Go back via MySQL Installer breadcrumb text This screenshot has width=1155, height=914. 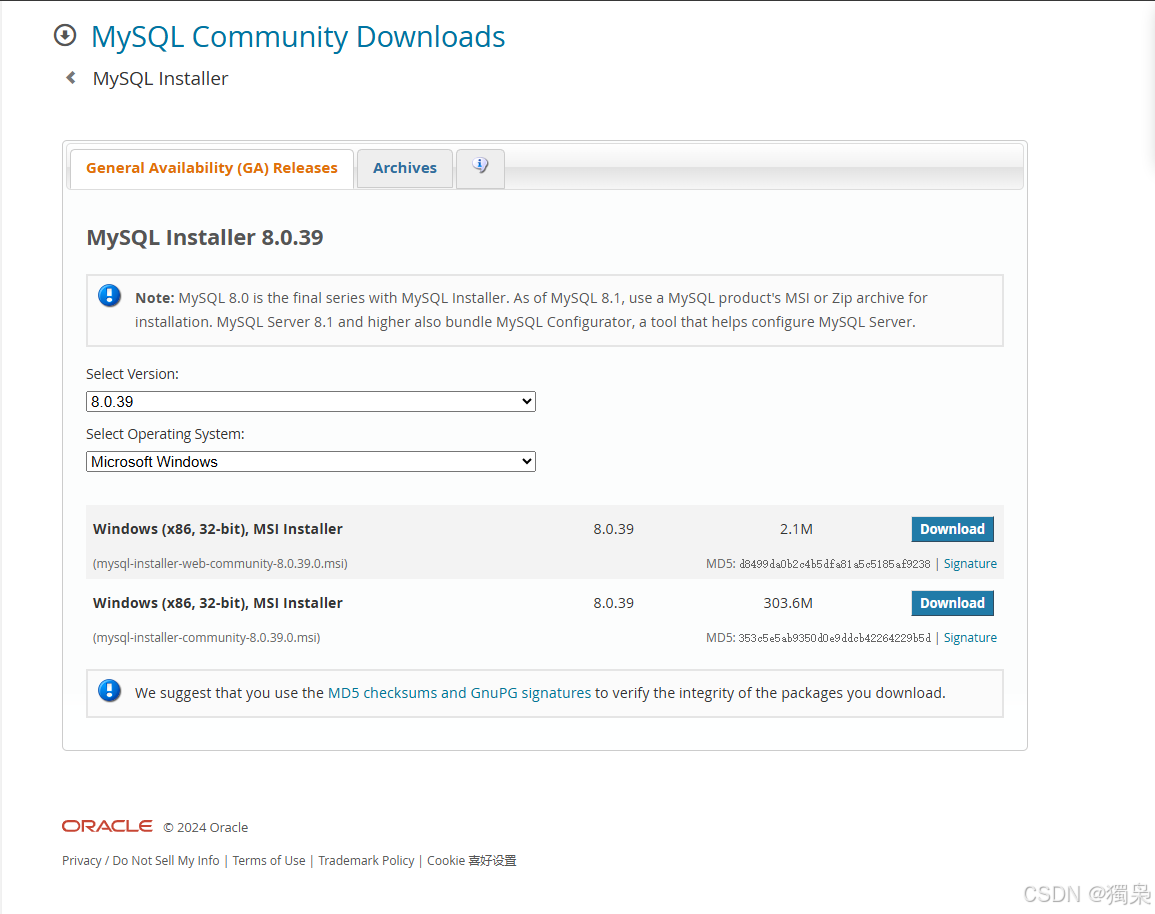coord(161,79)
